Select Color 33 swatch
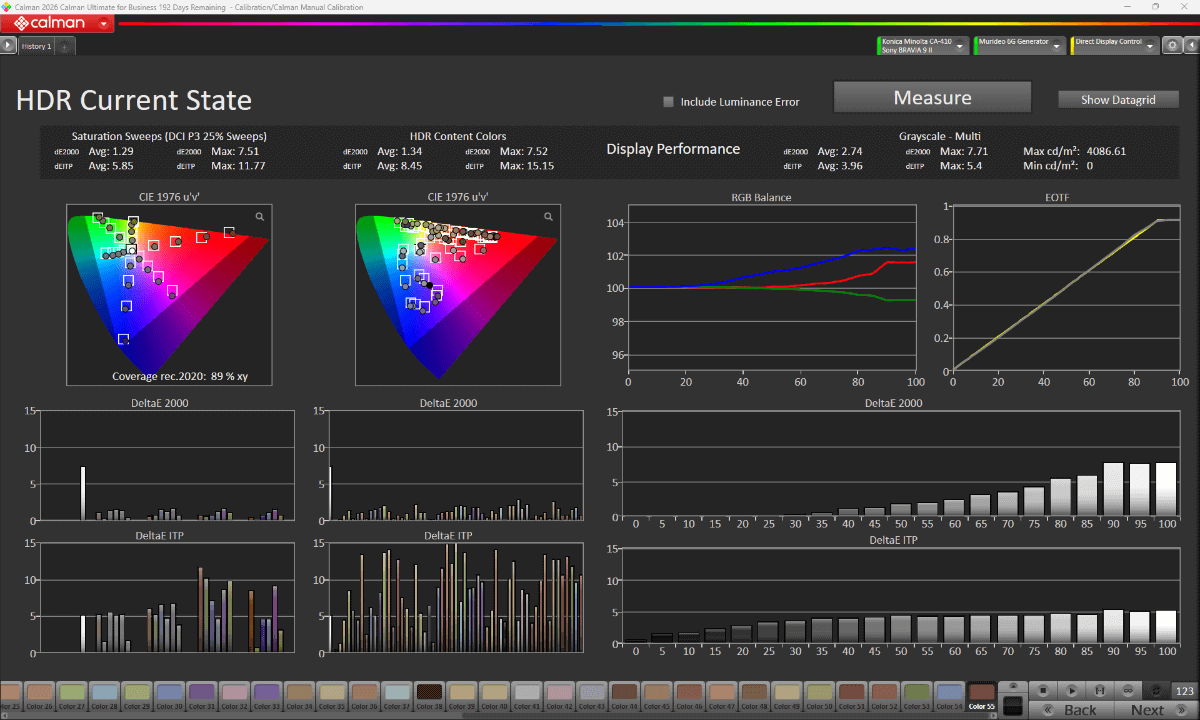This screenshot has height=720, width=1200. (266, 695)
